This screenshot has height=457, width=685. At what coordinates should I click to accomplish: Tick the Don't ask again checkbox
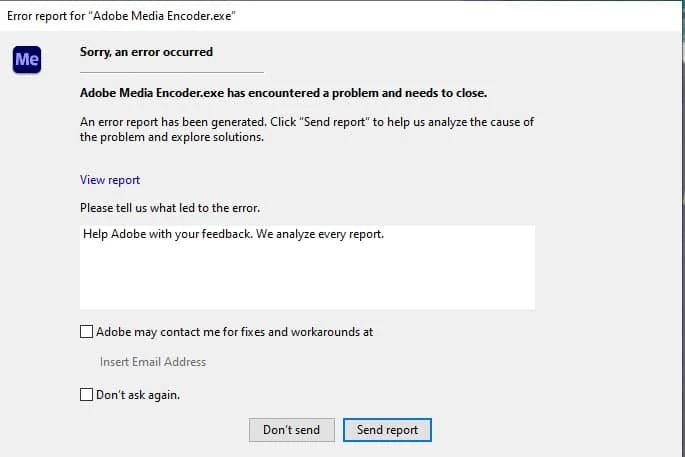86,395
